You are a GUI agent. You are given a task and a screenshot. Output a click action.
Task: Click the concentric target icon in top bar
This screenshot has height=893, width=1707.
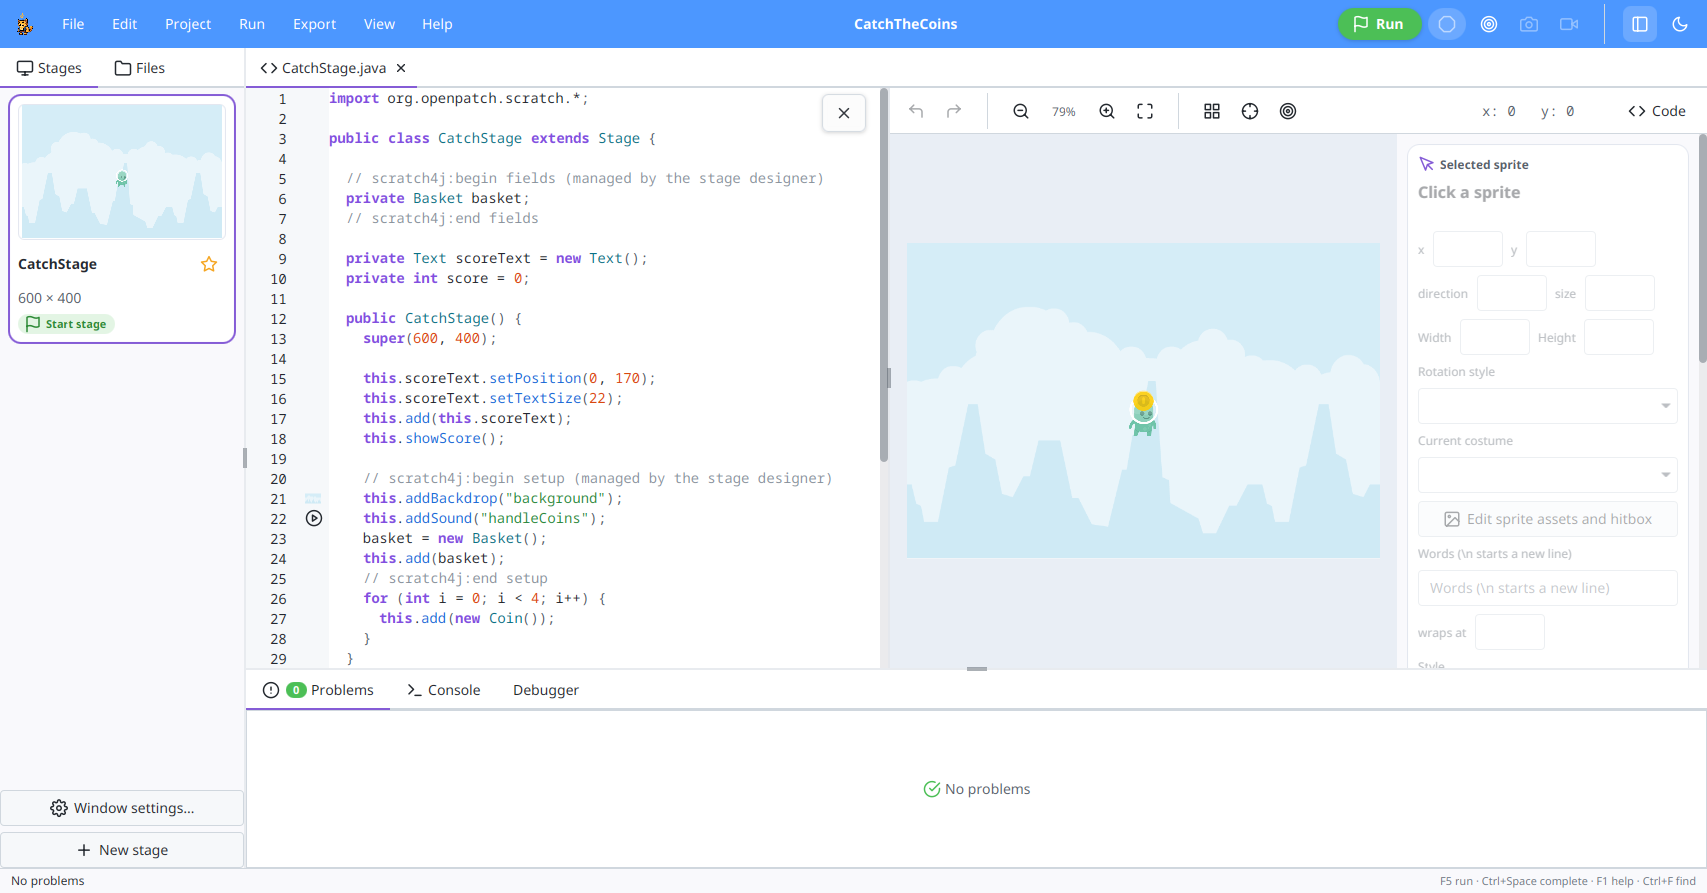point(1489,24)
